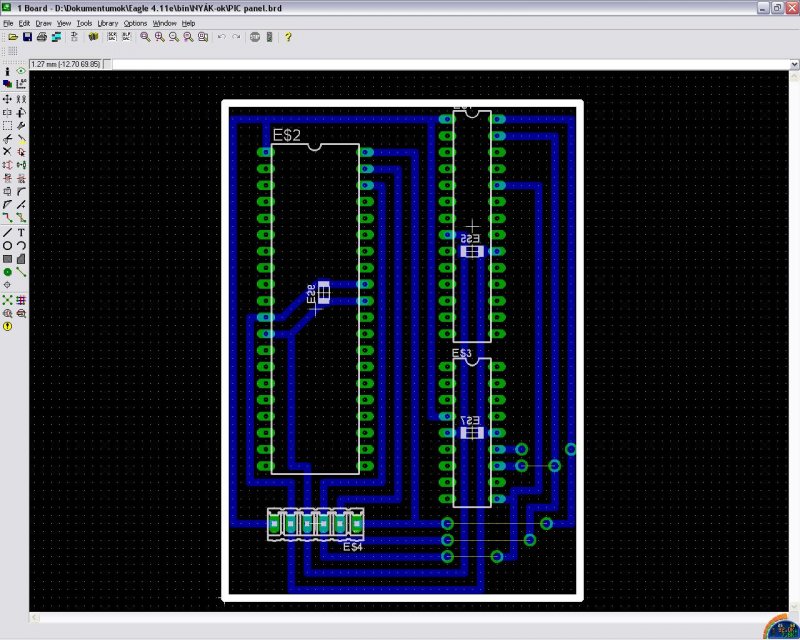The image size is (800, 640).
Task: Select the Cut scissors tool
Action: click(7, 139)
